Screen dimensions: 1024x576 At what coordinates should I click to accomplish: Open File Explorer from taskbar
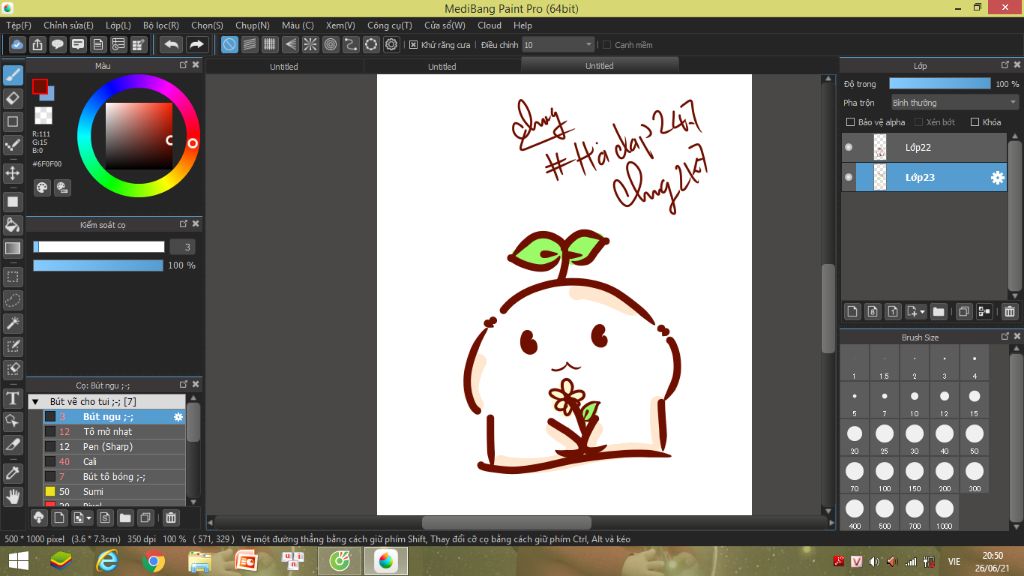[x=200, y=562]
